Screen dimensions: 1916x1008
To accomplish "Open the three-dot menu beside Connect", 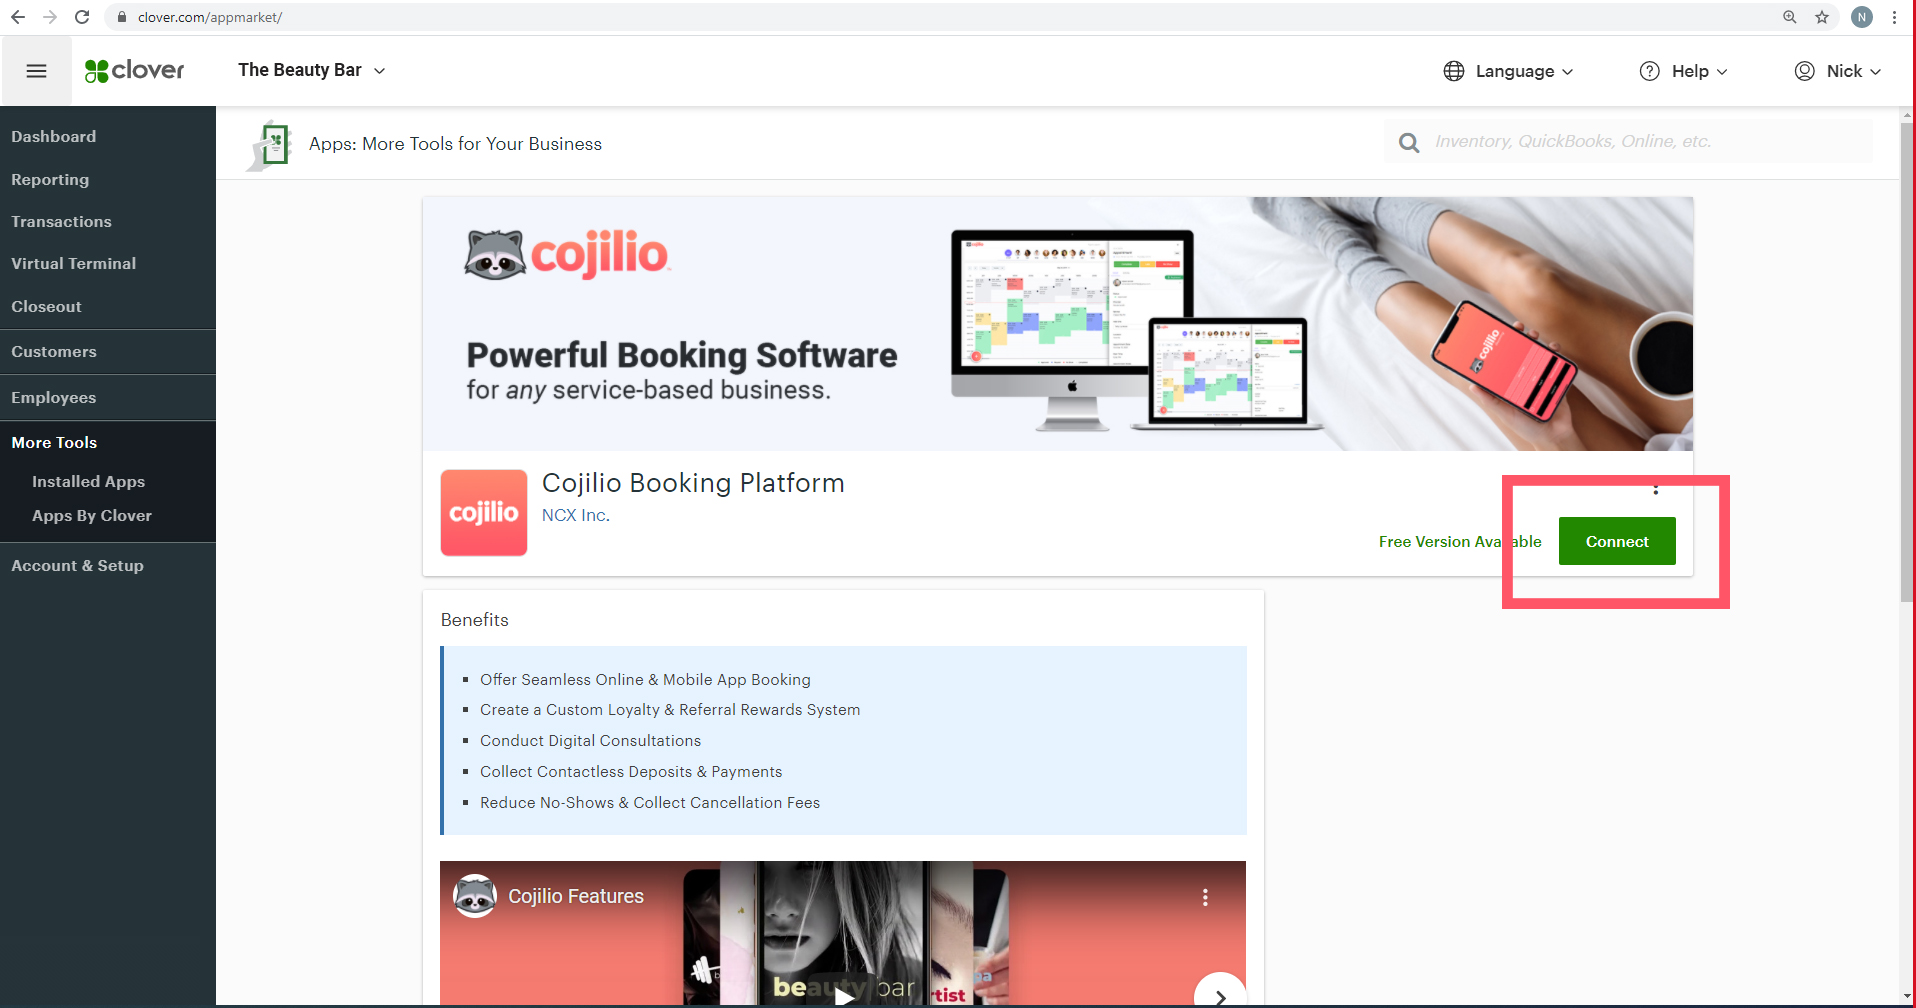I will 1656,488.
